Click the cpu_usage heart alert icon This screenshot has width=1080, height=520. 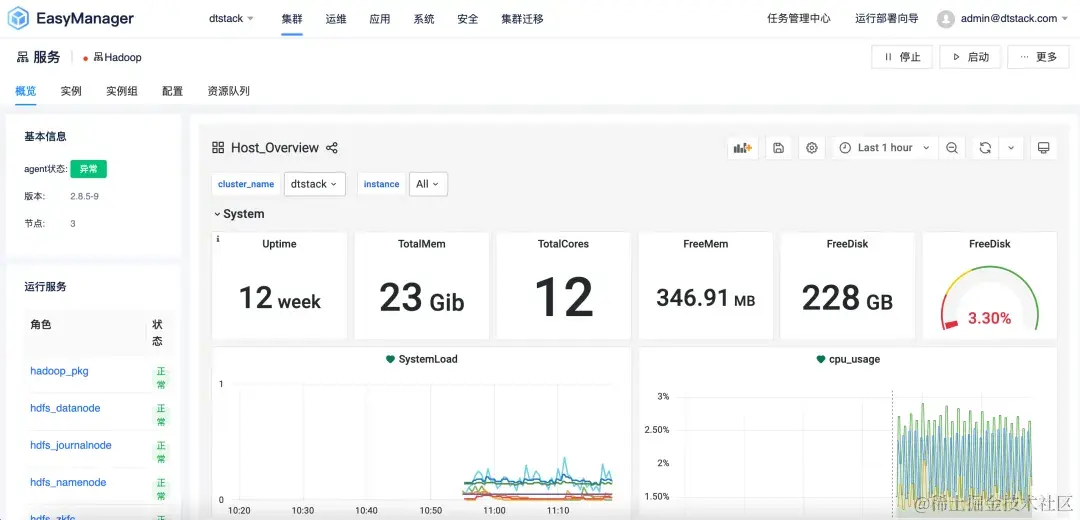820,359
